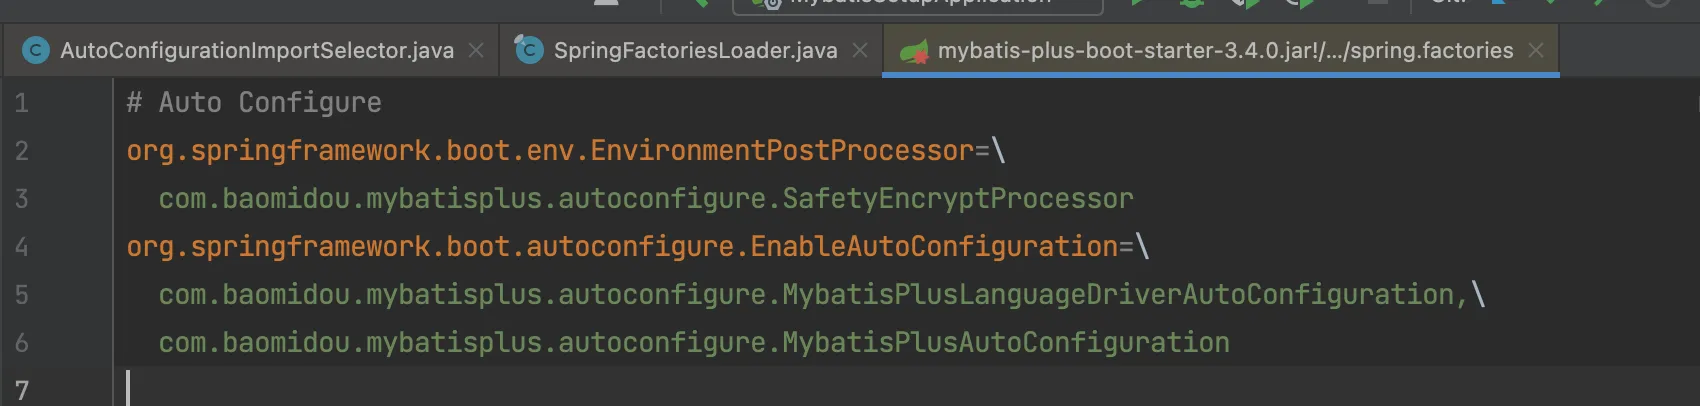Click the '# Auto Configure' comment line
The width and height of the screenshot is (1700, 406).
254,103
